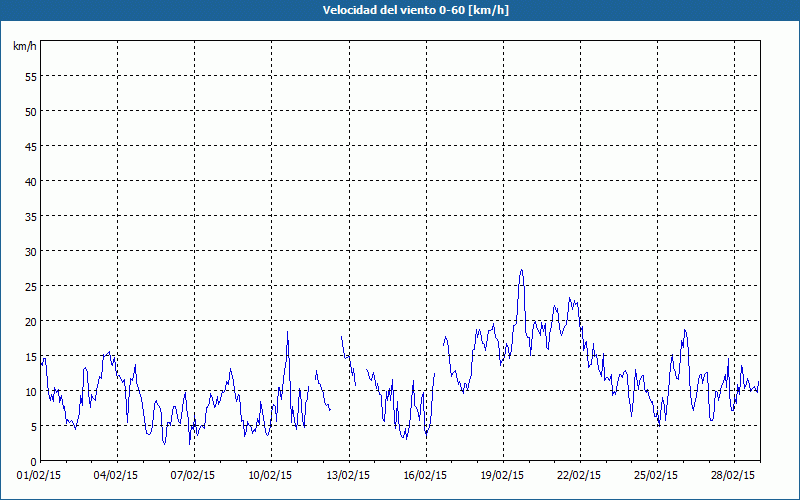Click the y-axis label '50'
Viewport: 800px width, 500px height.
coord(31,111)
